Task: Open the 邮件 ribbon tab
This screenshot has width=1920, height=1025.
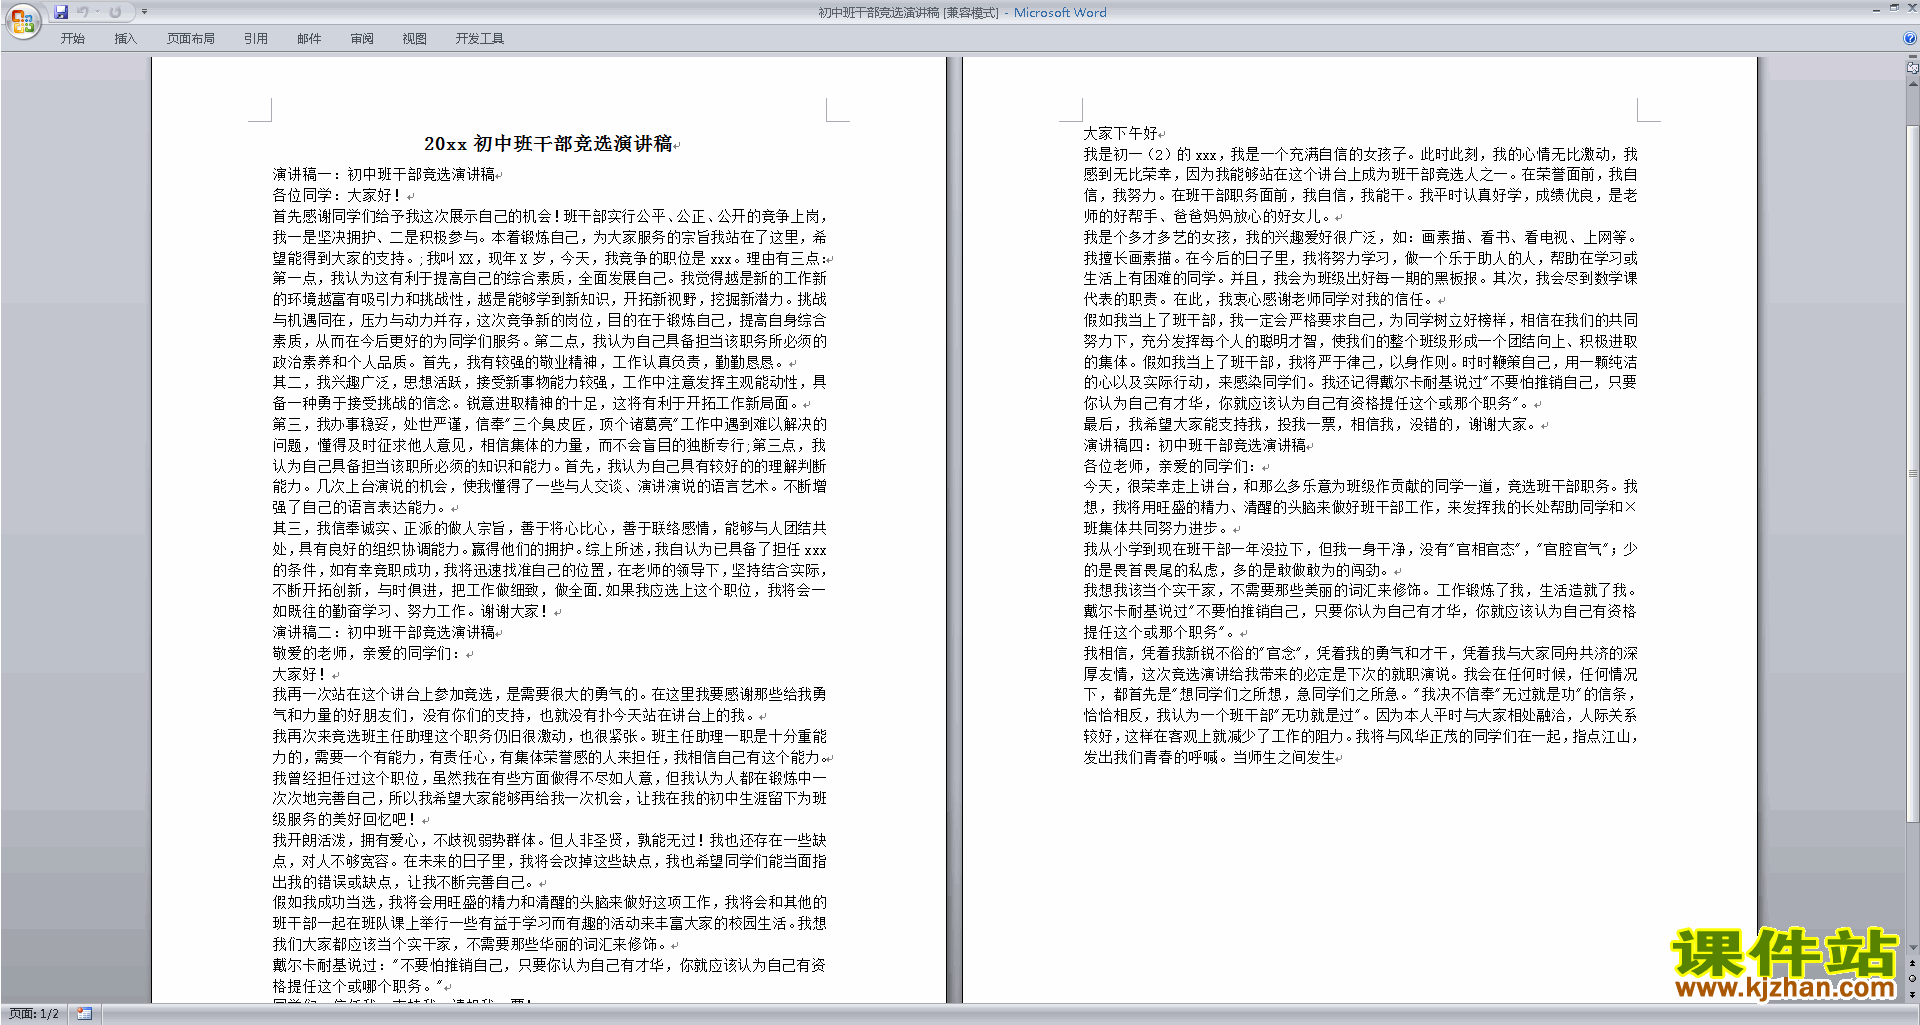Action: click(309, 38)
